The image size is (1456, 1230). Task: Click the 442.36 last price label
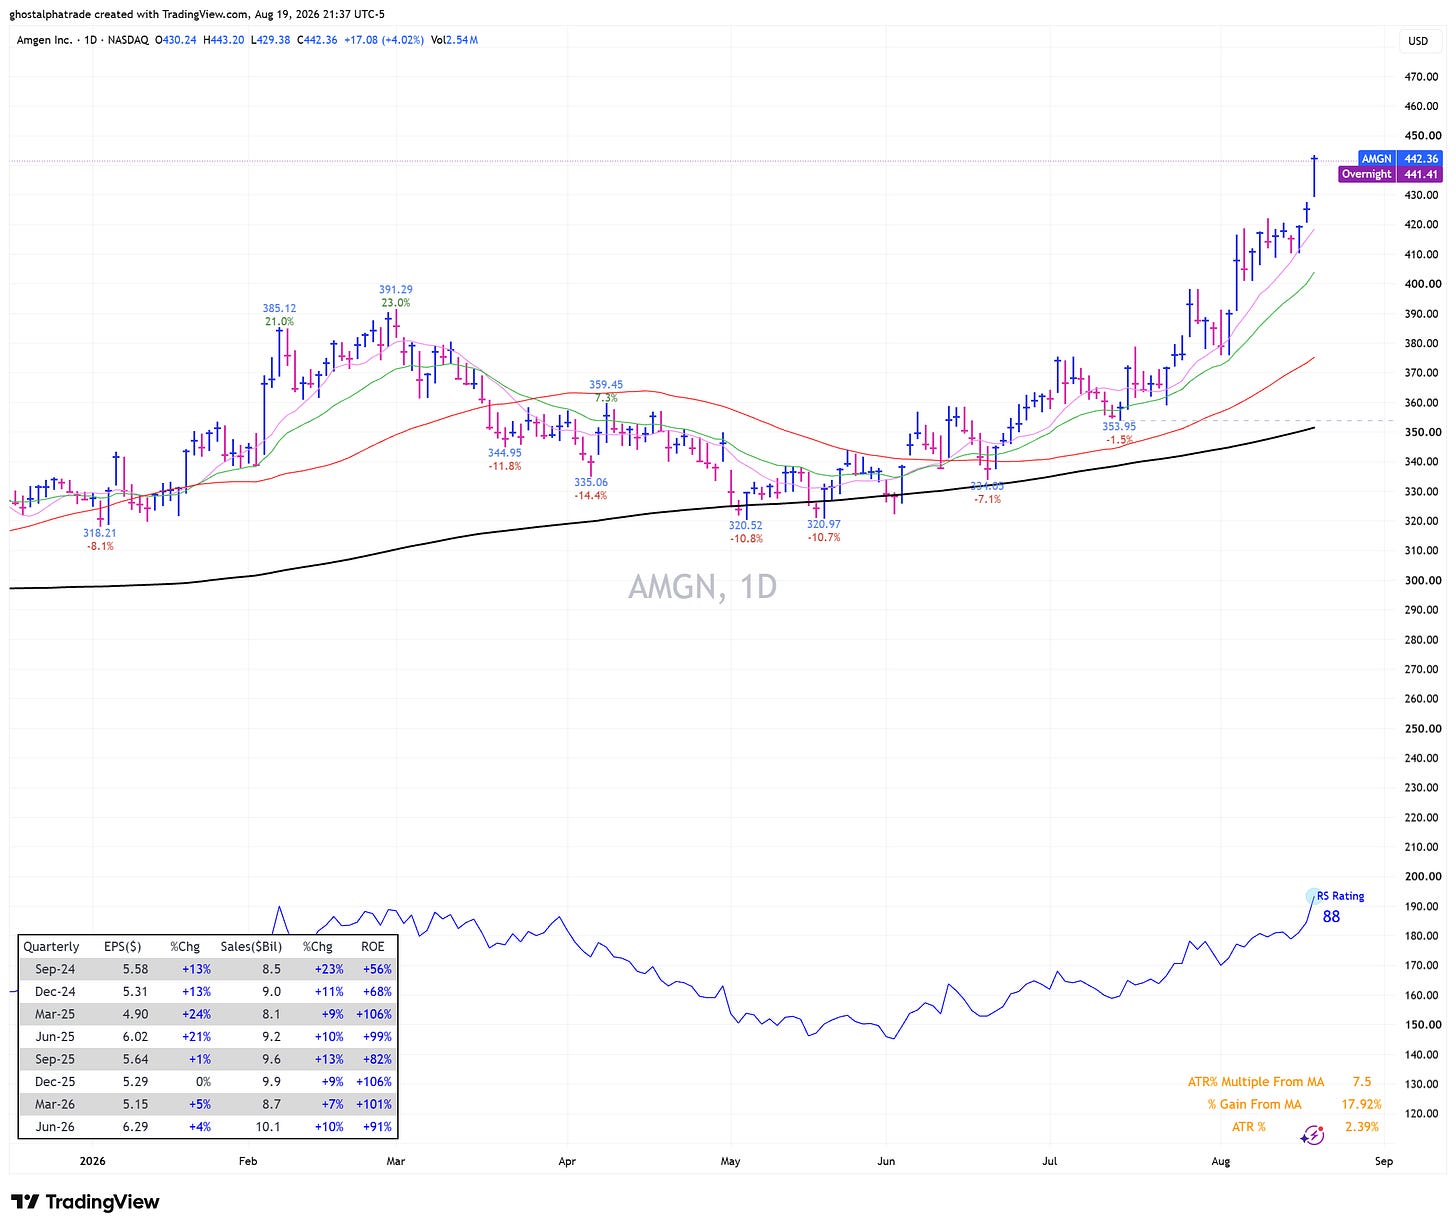1420,159
